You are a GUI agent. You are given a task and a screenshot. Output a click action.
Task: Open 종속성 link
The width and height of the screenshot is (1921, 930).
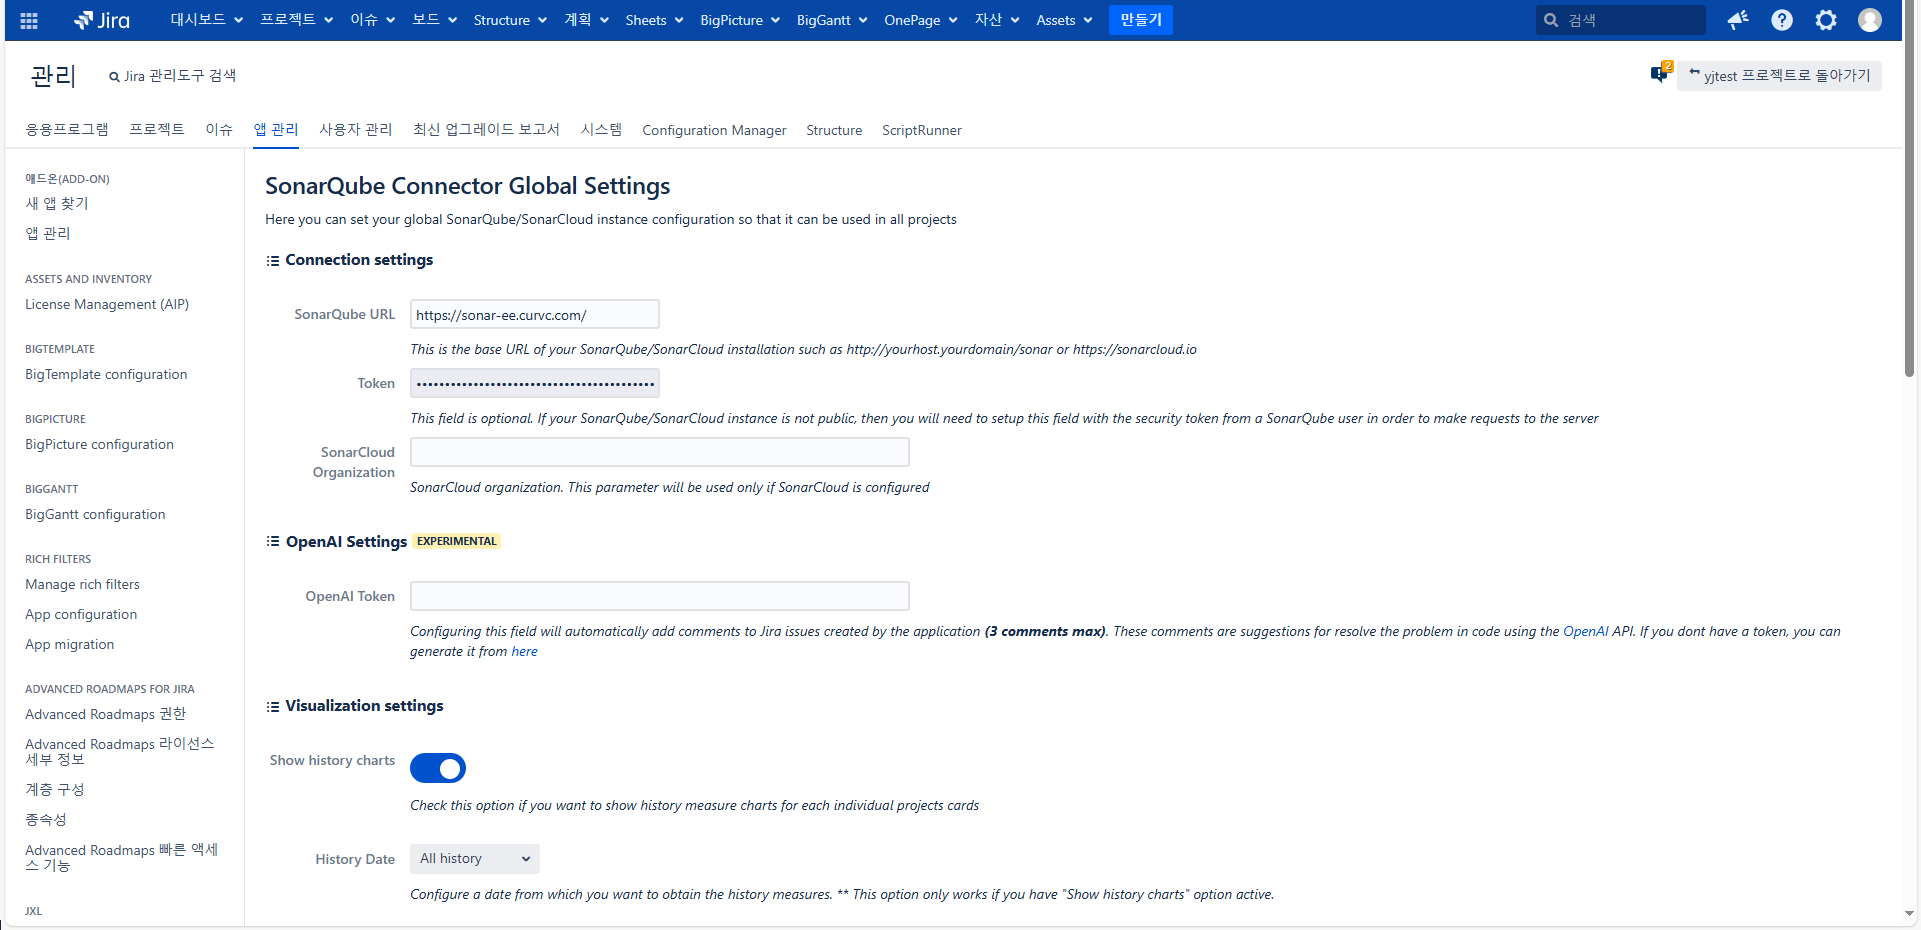pos(46,819)
